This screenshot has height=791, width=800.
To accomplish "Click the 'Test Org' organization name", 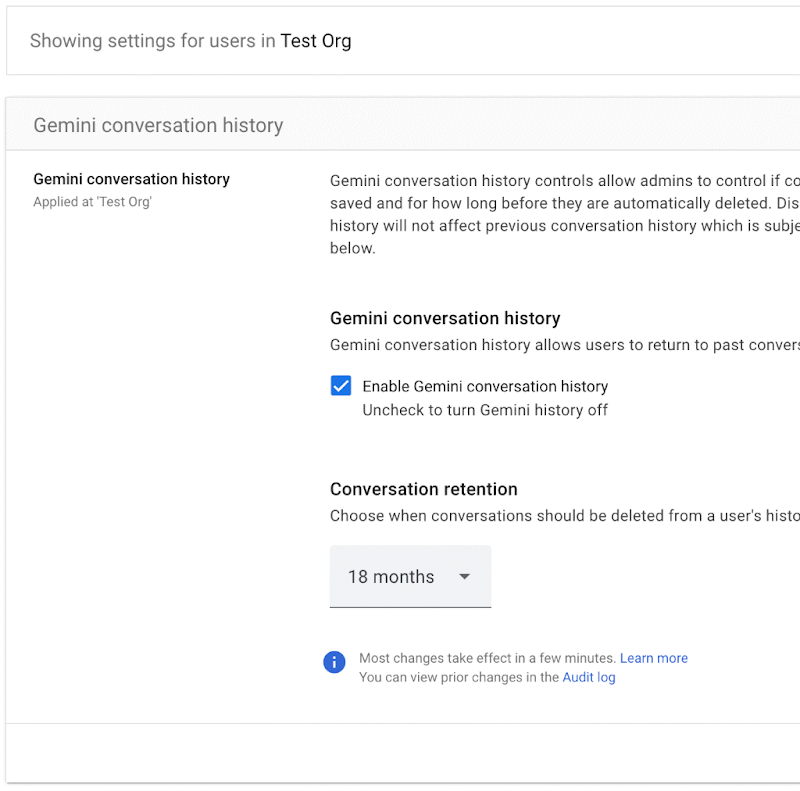I will [x=315, y=41].
